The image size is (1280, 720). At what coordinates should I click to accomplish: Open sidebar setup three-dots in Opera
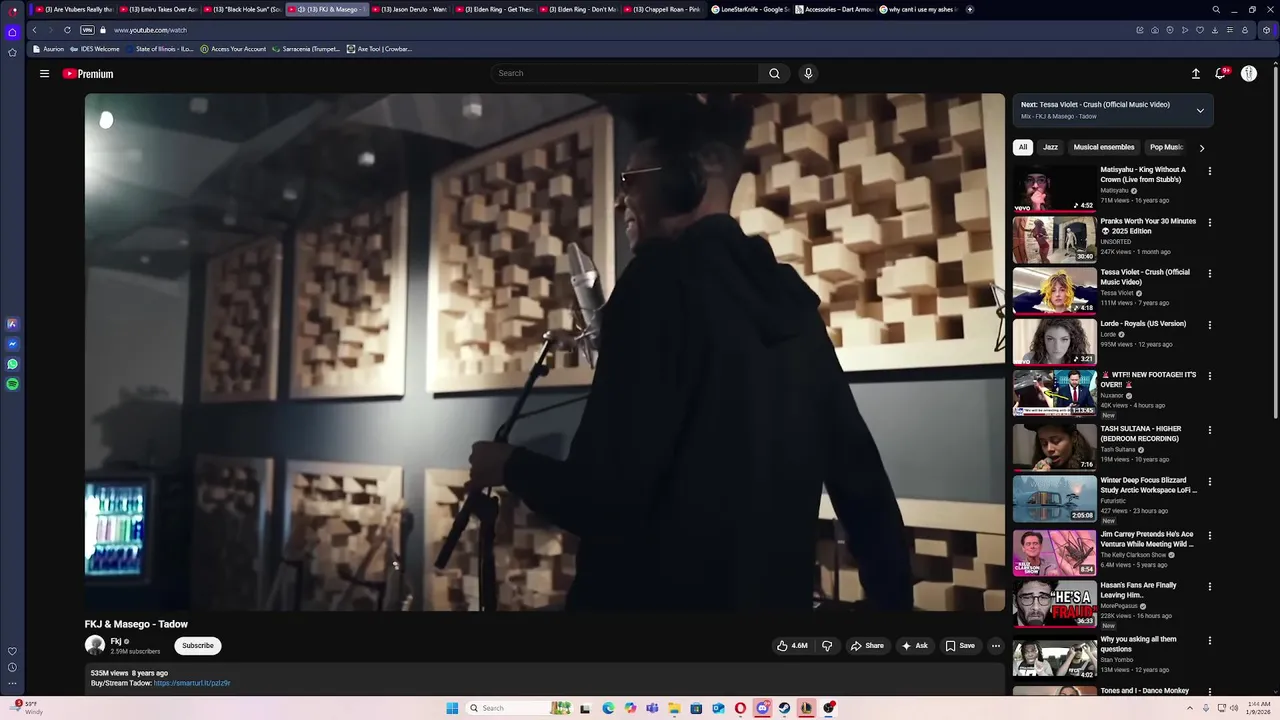[x=12, y=684]
